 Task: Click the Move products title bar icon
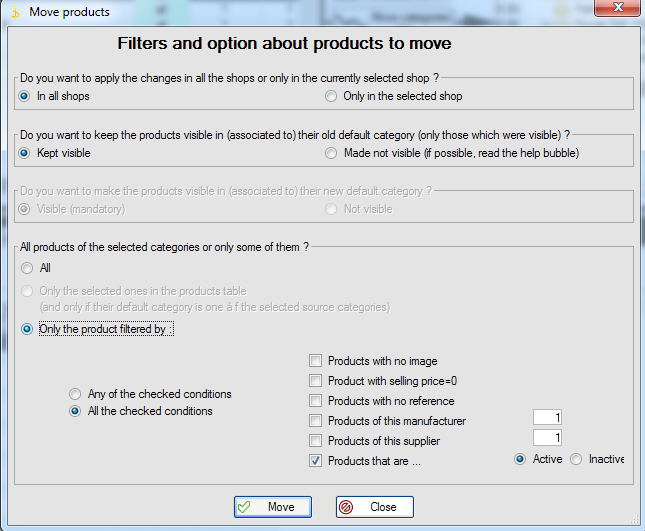tap(16, 12)
